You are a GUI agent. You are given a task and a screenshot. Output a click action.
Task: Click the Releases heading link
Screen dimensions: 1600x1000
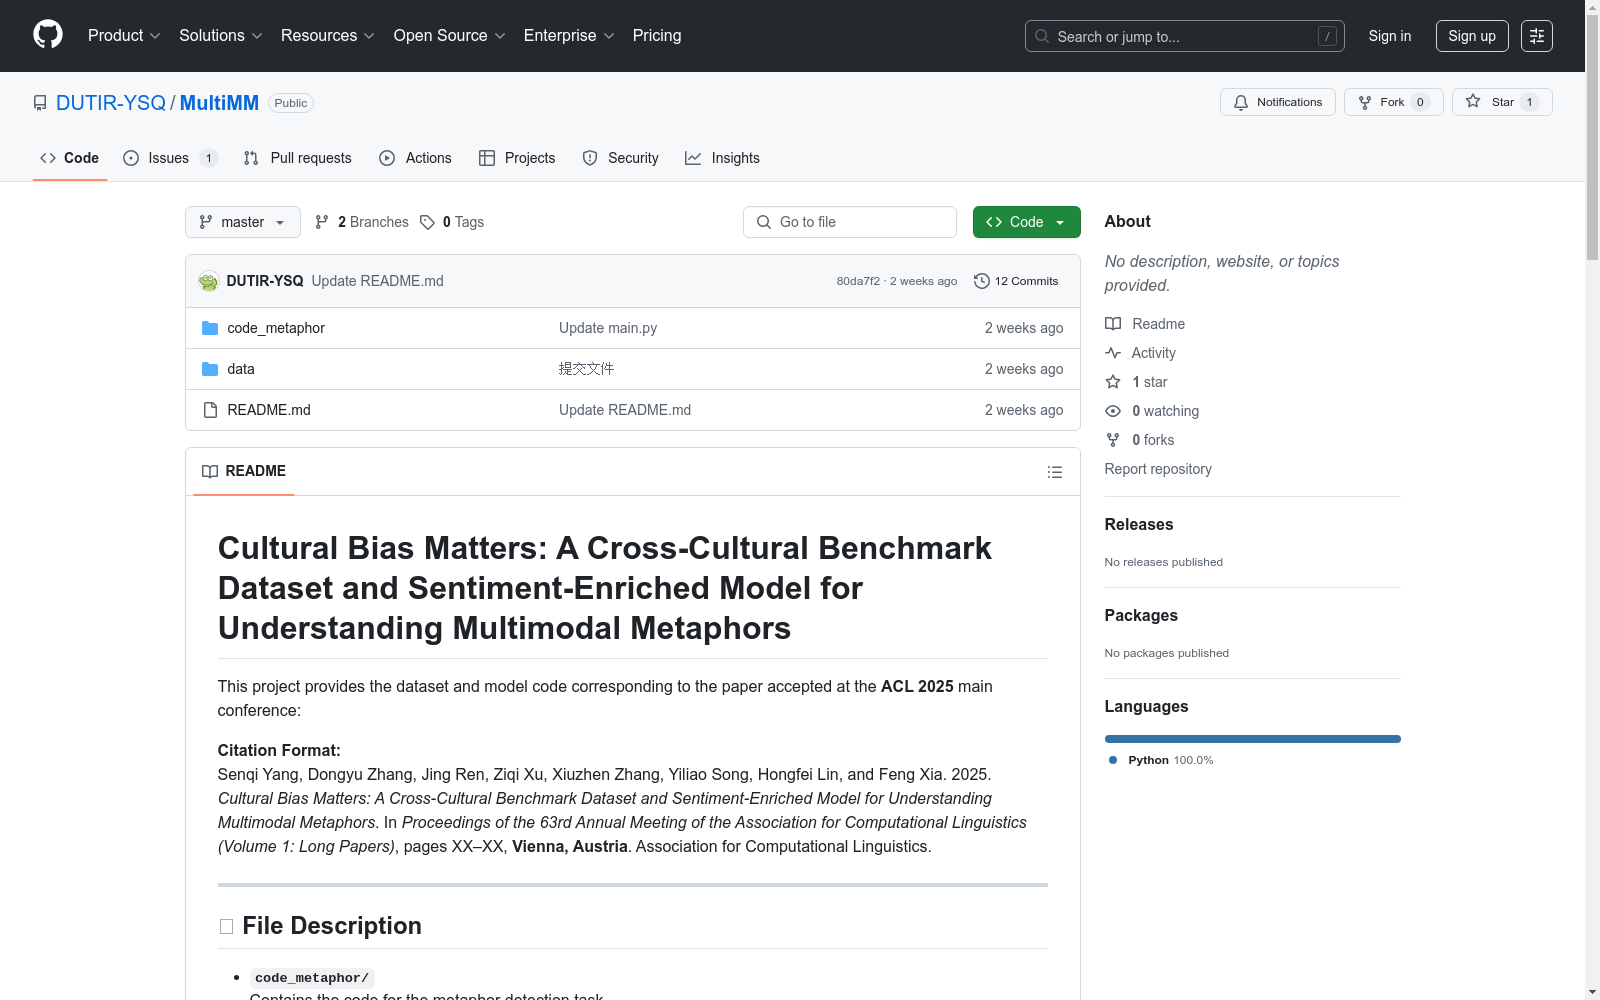coord(1139,524)
